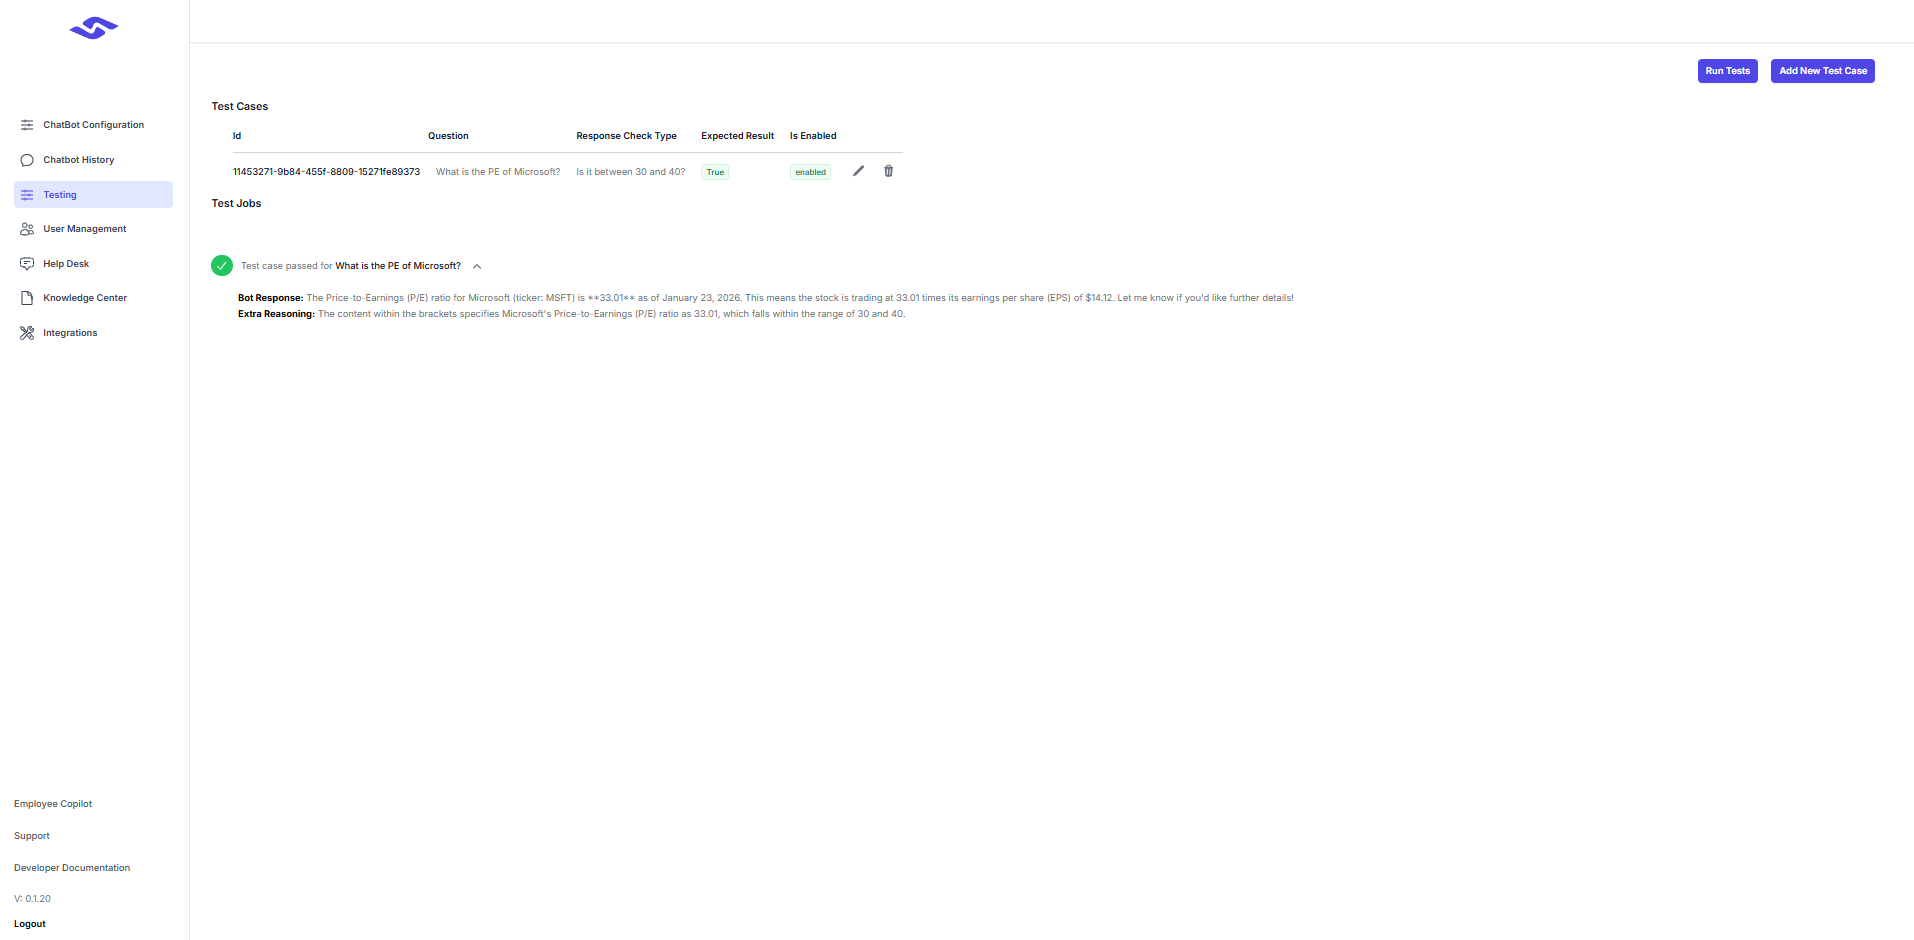Open the Testing menu item

coord(60,195)
